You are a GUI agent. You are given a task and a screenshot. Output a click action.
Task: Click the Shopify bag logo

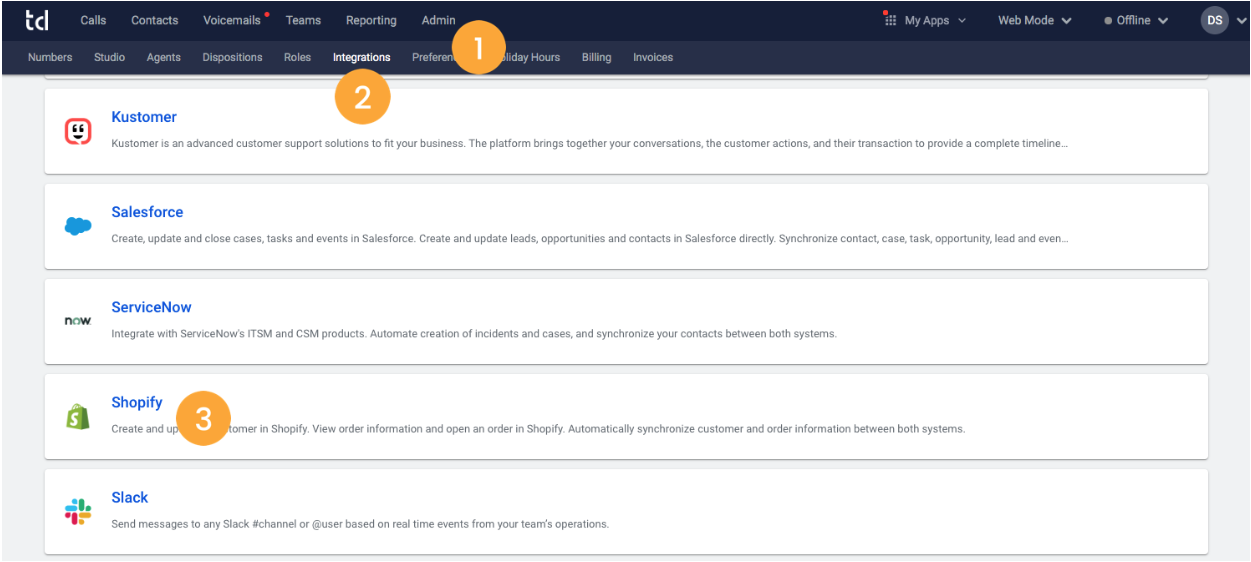point(78,416)
